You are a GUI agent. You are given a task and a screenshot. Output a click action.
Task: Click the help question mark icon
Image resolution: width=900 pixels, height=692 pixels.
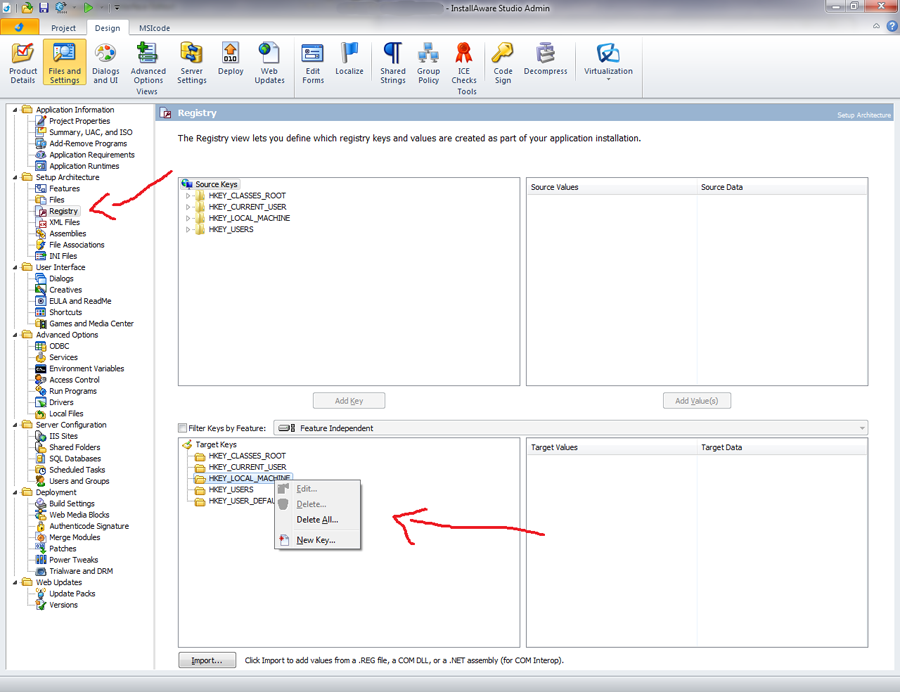893,26
